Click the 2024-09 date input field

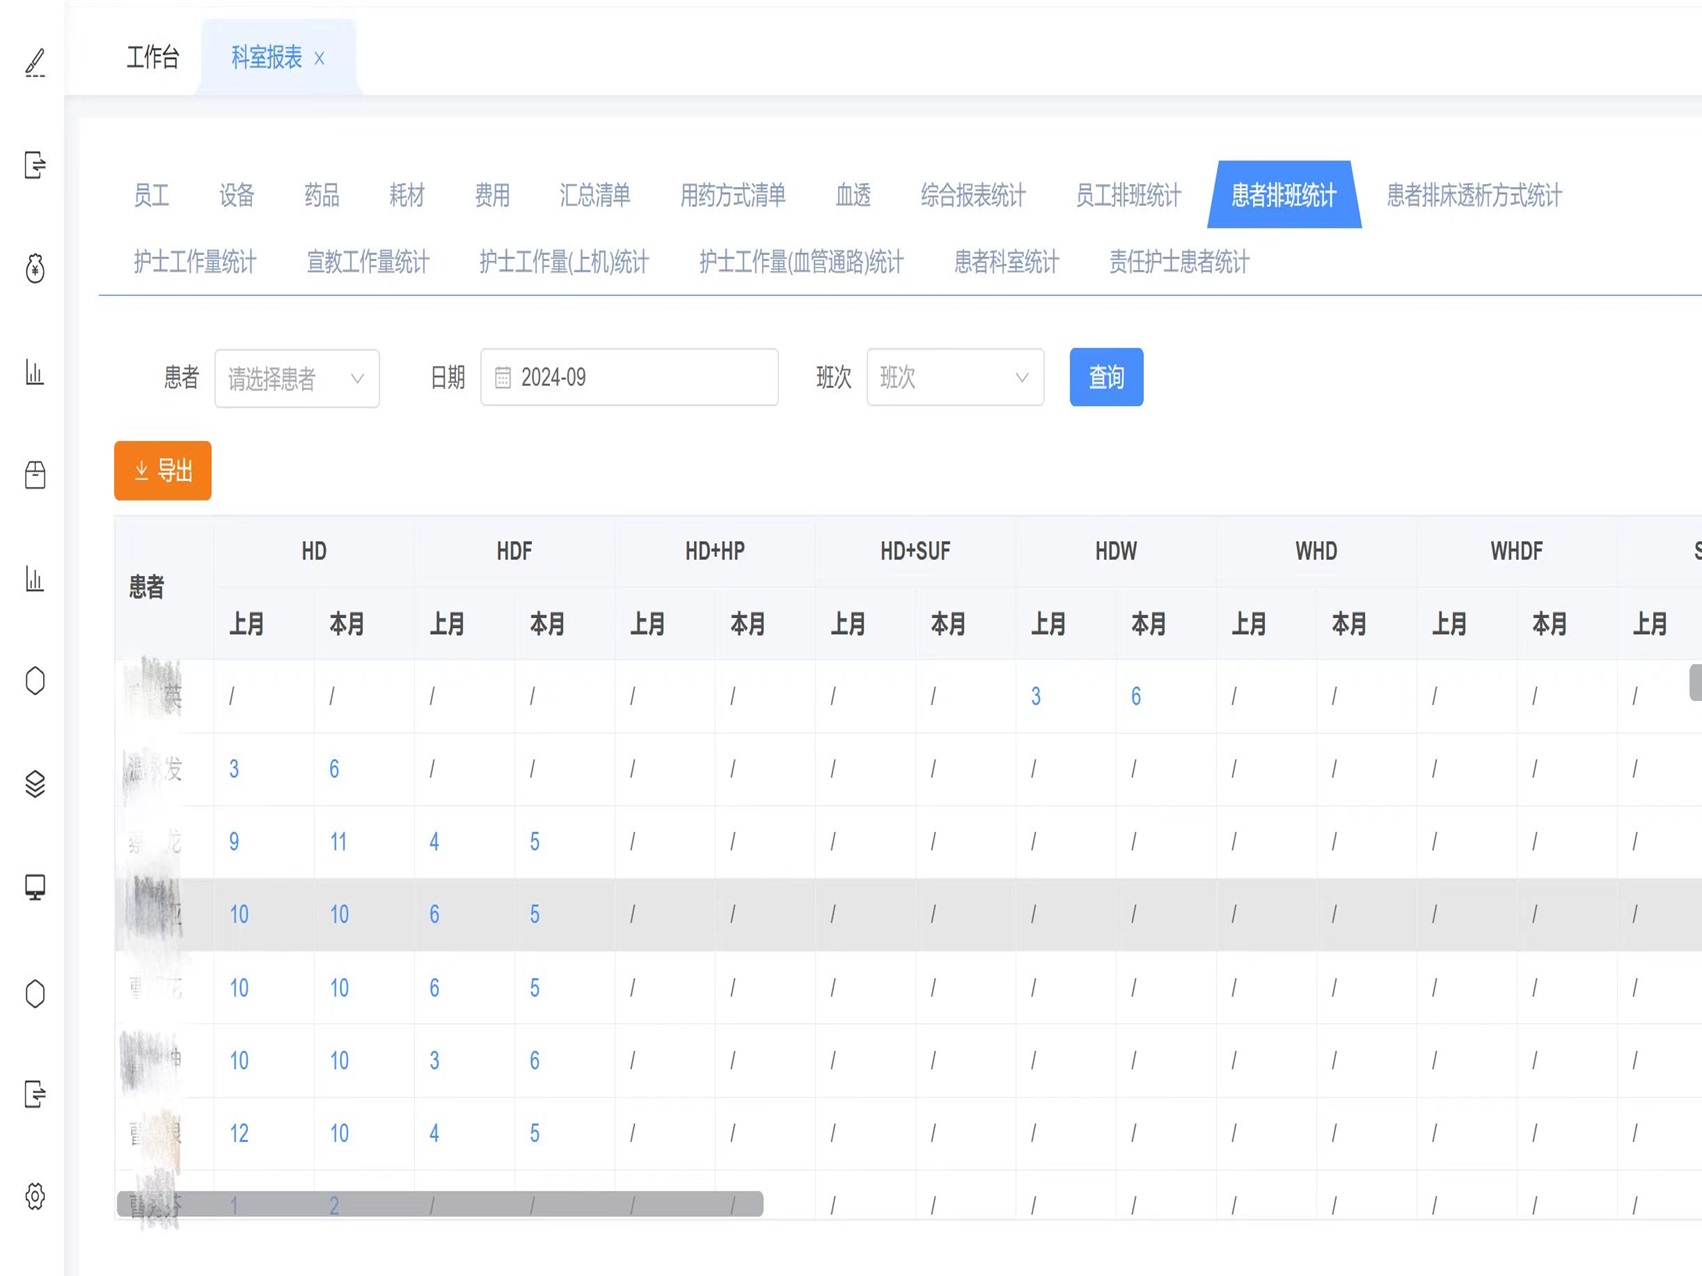point(640,378)
